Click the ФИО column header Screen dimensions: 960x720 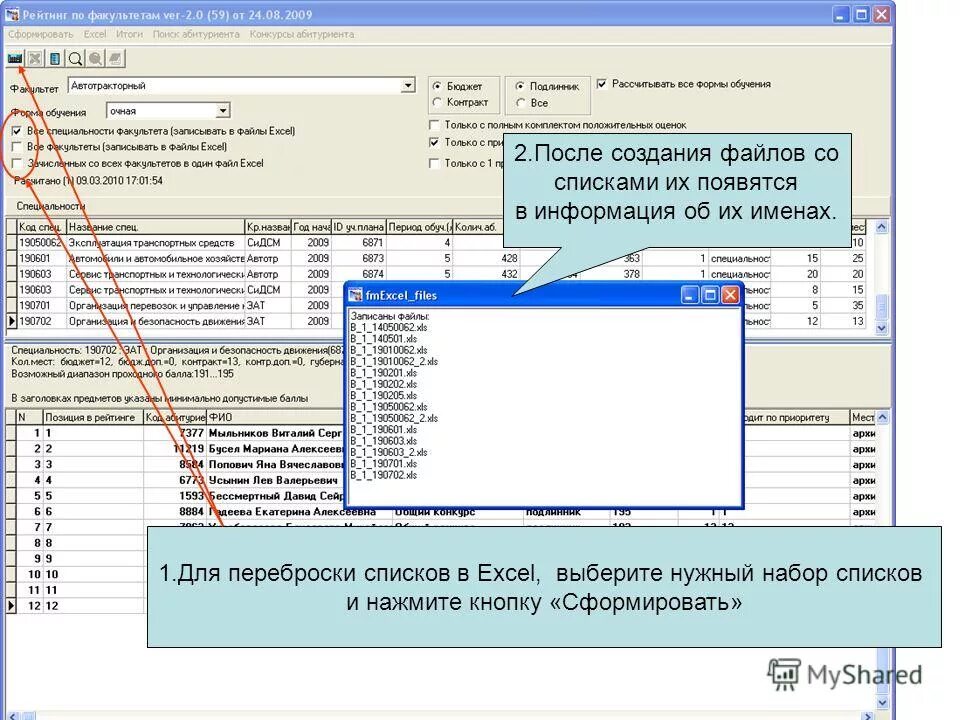(276, 418)
